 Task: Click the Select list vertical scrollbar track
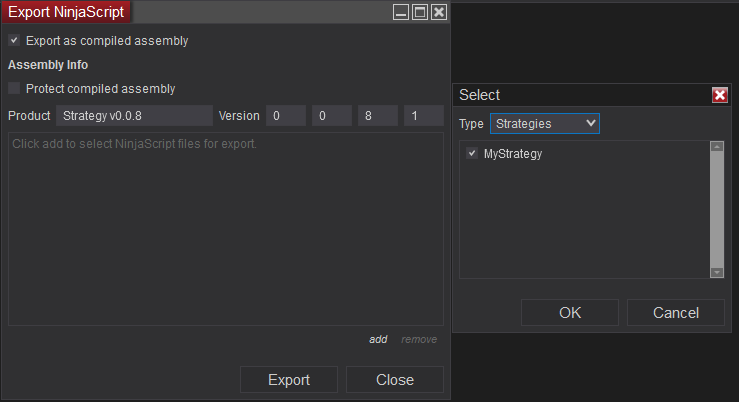pyautogui.click(x=716, y=210)
